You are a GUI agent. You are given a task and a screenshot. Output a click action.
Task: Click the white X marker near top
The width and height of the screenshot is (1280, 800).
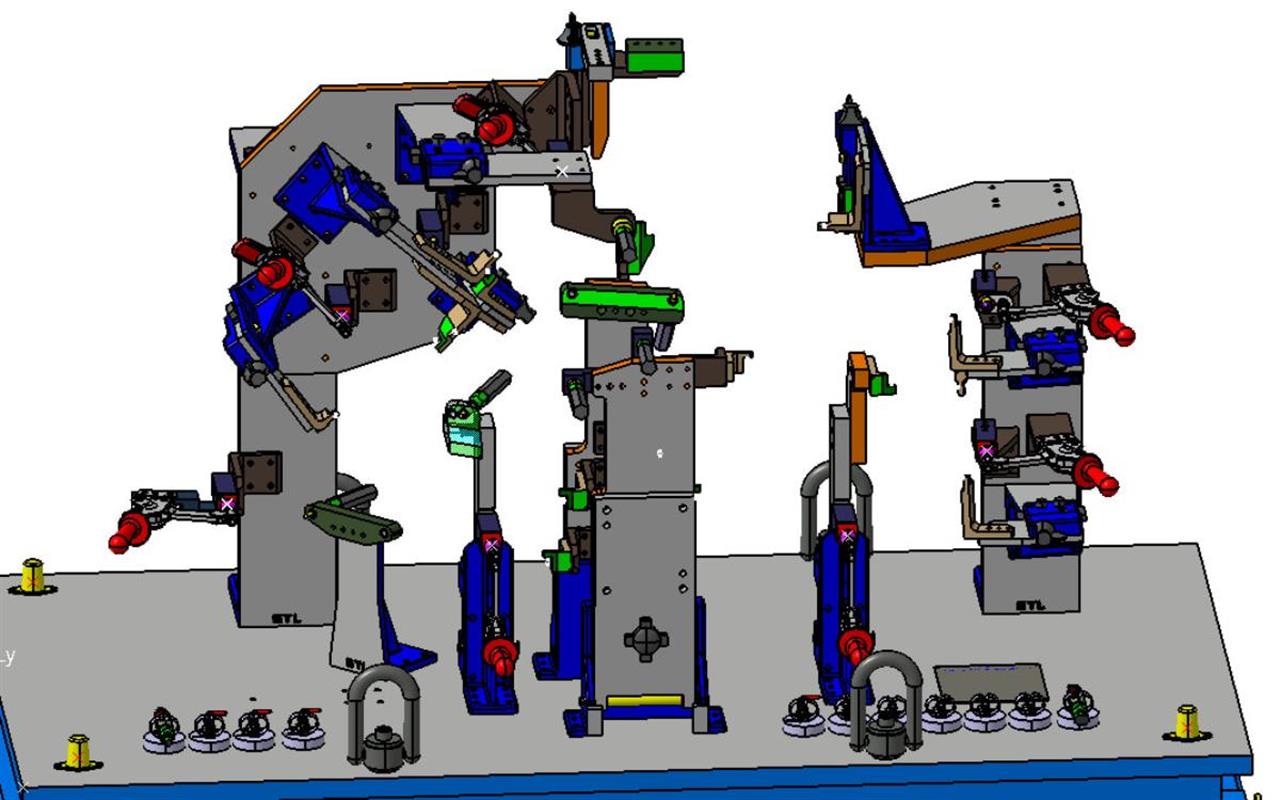click(x=562, y=171)
